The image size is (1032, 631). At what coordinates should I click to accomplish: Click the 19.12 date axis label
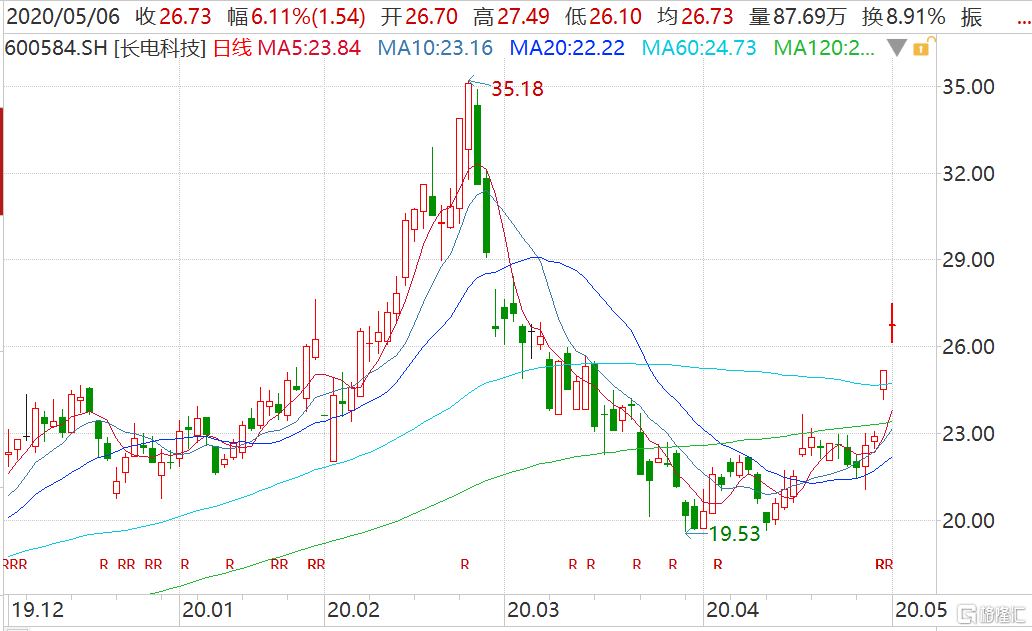tap(38, 610)
